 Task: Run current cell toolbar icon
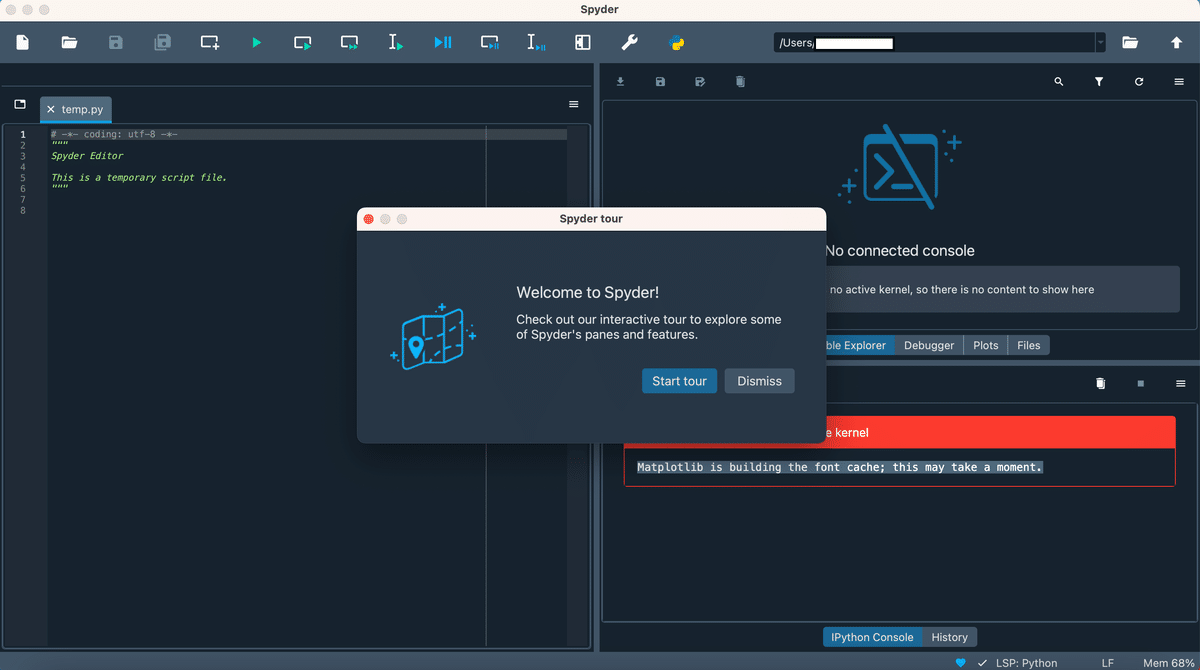pyautogui.click(x=303, y=42)
